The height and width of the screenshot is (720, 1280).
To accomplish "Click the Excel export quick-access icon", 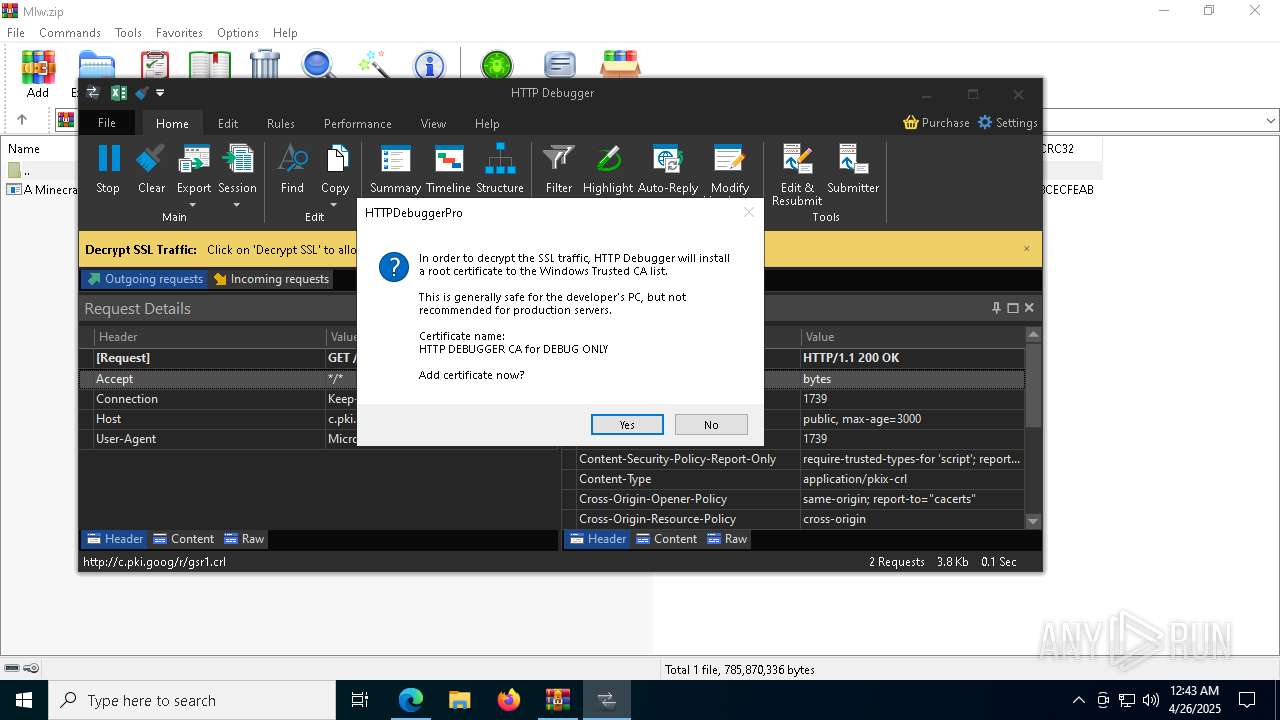I will tap(118, 93).
